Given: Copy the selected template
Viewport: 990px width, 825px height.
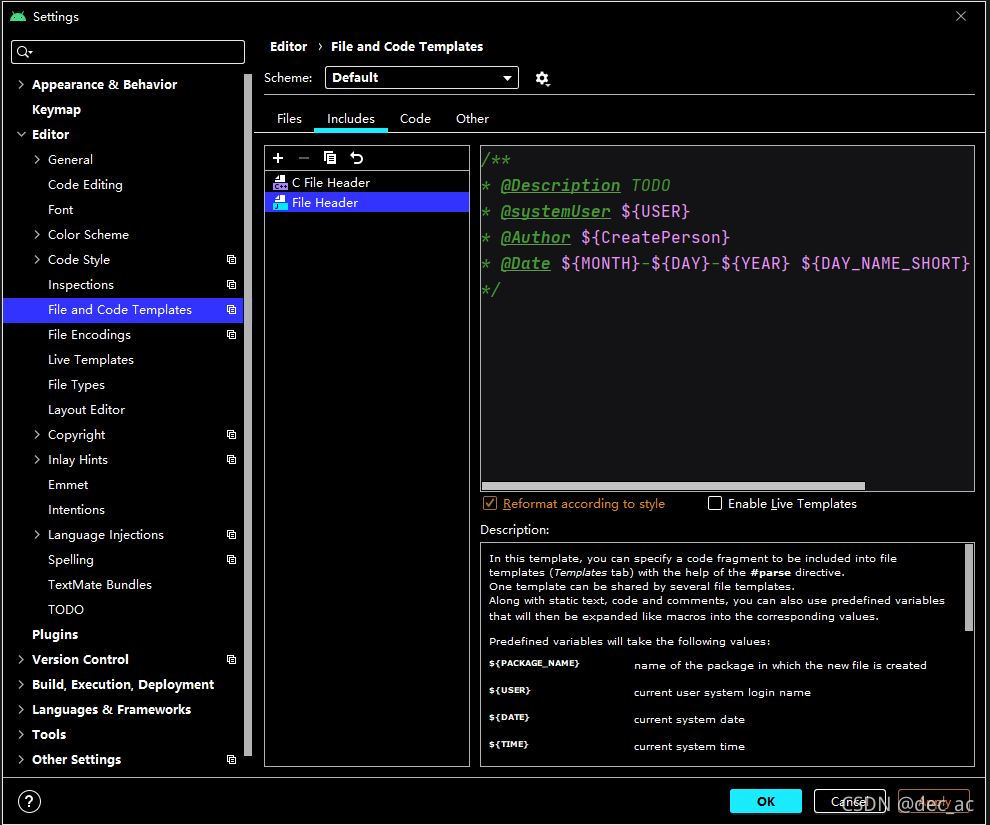Looking at the screenshot, I should click(x=330, y=158).
